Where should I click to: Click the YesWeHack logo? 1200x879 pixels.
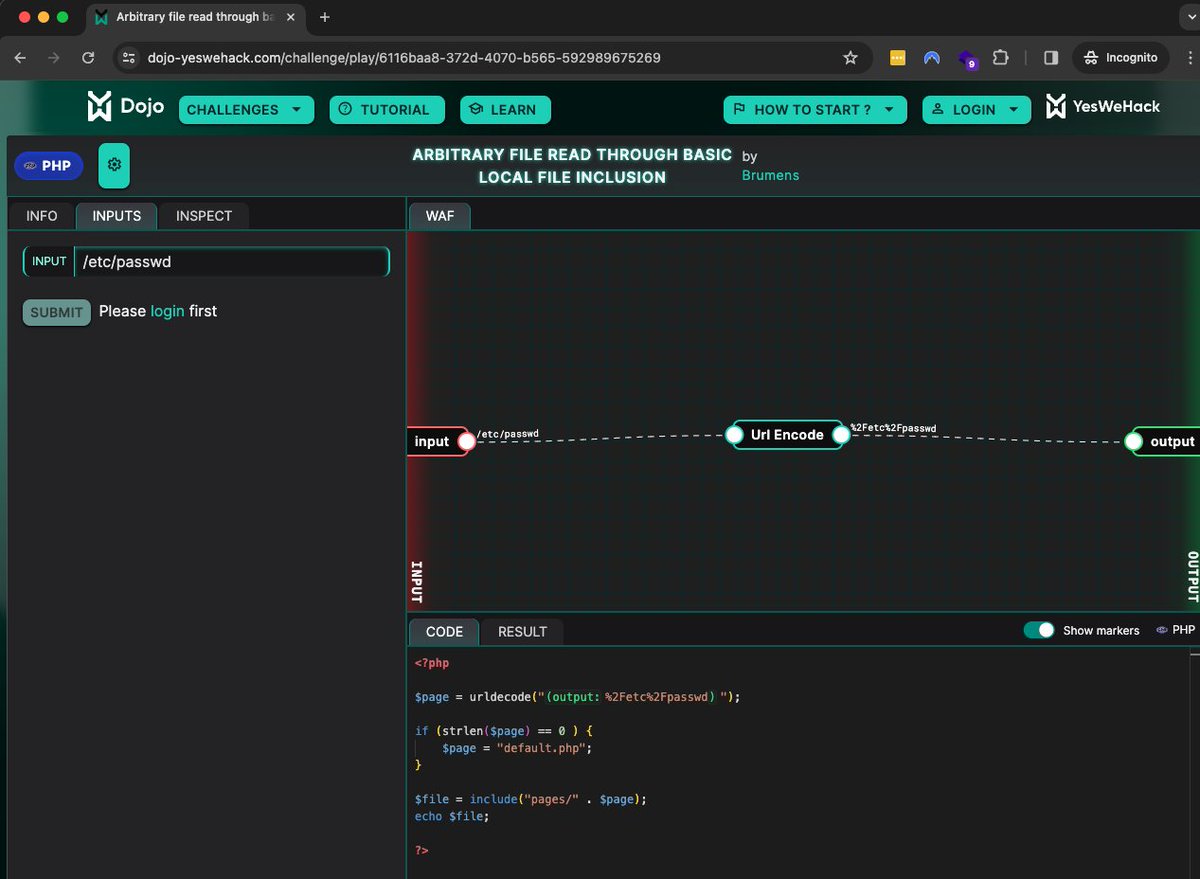click(1102, 105)
